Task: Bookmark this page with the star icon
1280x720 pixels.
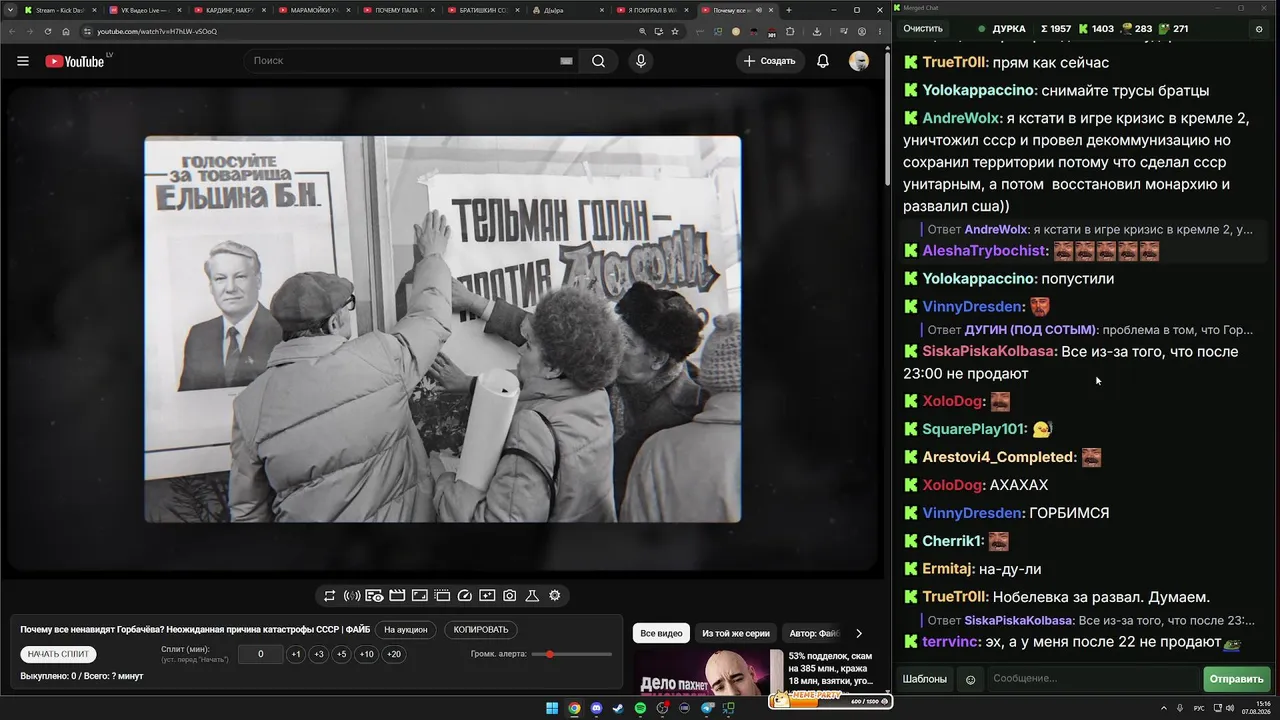Action: click(x=675, y=31)
